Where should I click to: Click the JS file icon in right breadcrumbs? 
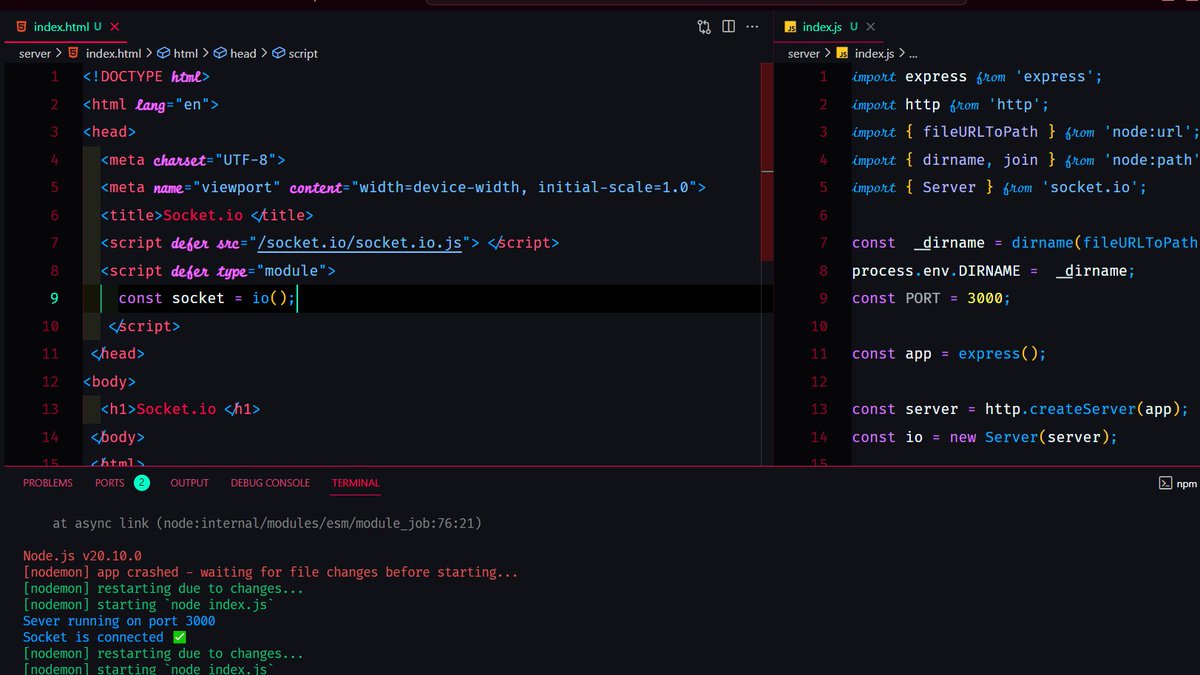pyautogui.click(x=842, y=53)
